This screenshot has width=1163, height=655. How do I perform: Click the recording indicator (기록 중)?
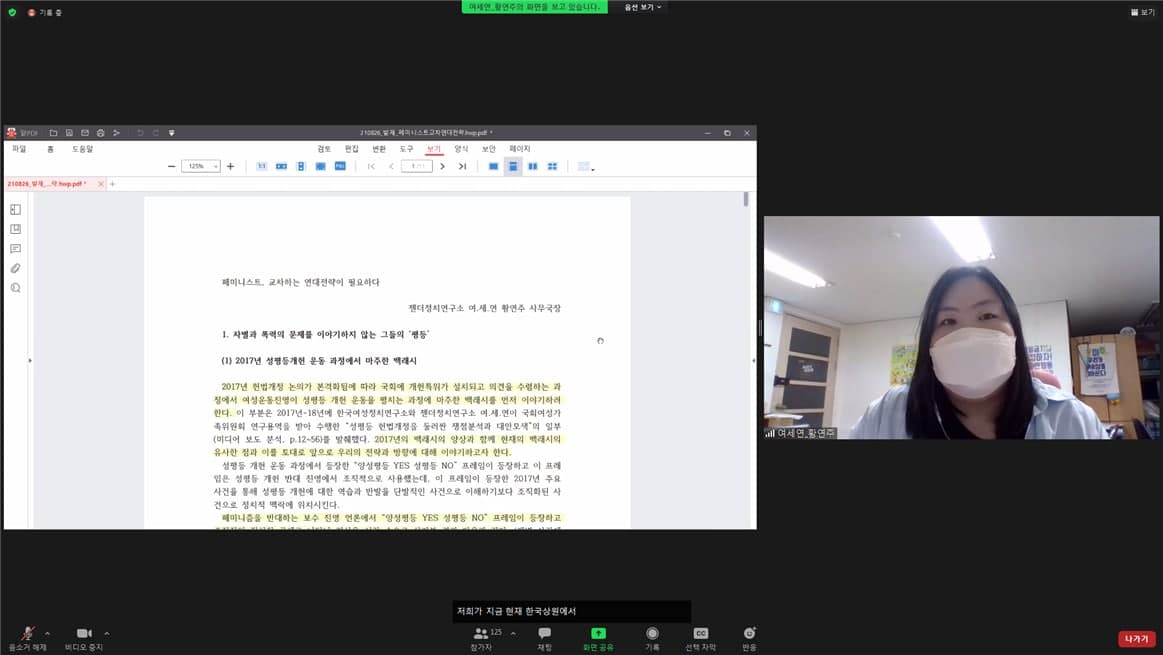45,13
